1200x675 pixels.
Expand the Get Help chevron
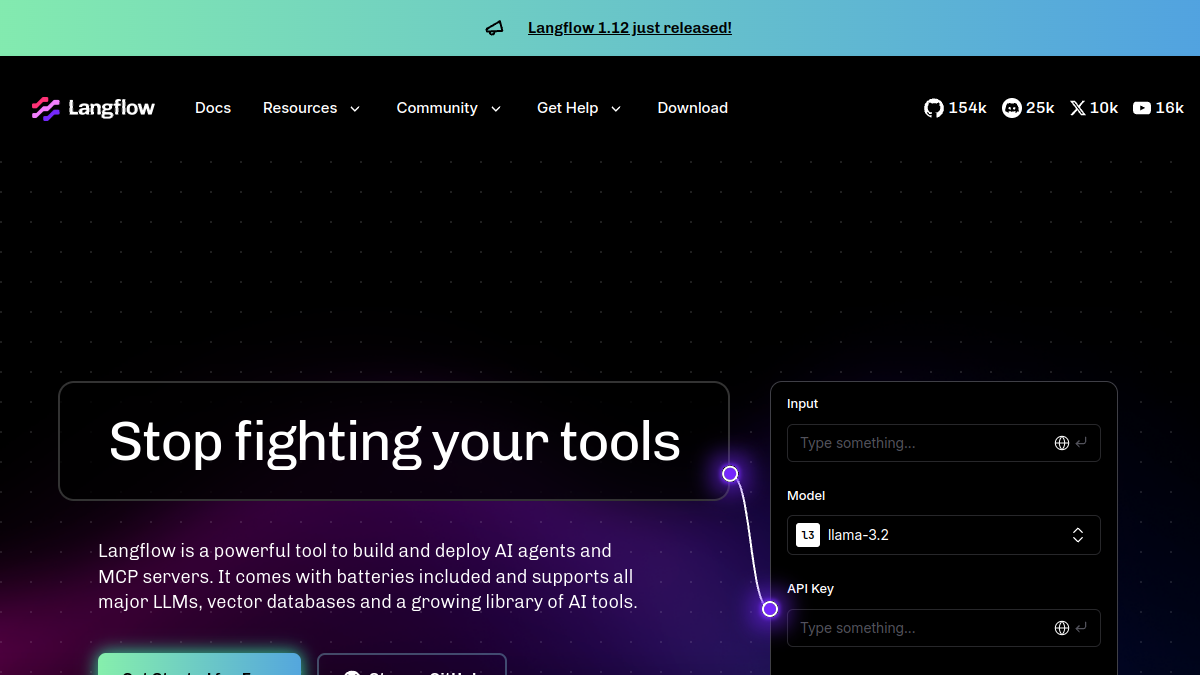tap(616, 109)
